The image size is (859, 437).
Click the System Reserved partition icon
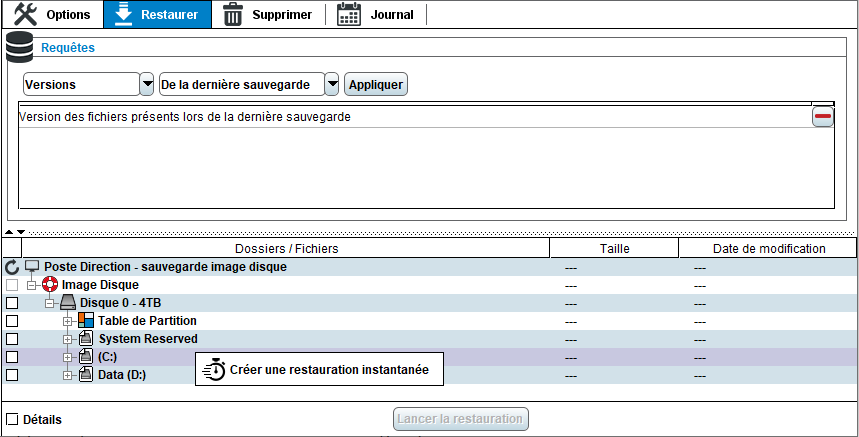(x=86, y=338)
